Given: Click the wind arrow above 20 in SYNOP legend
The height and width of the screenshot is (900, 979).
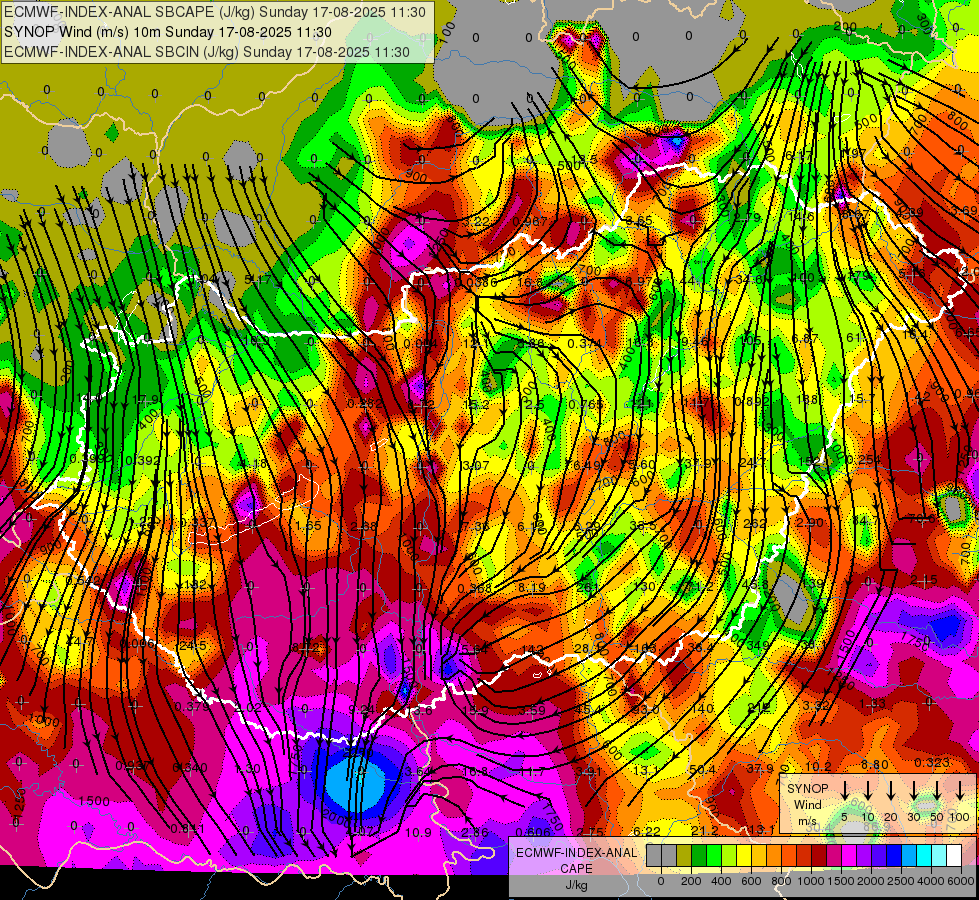Looking at the screenshot, I should pos(891,791).
